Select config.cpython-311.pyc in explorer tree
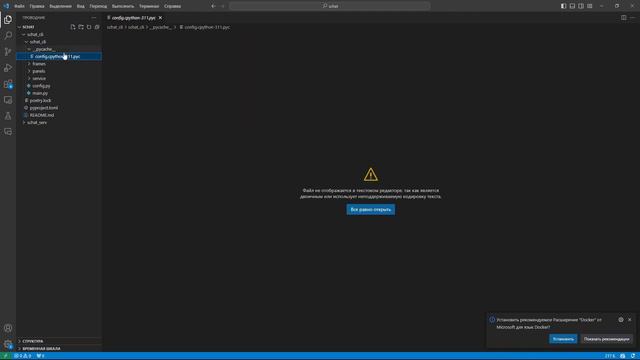Image resolution: width=640 pixels, height=360 pixels. click(59, 56)
